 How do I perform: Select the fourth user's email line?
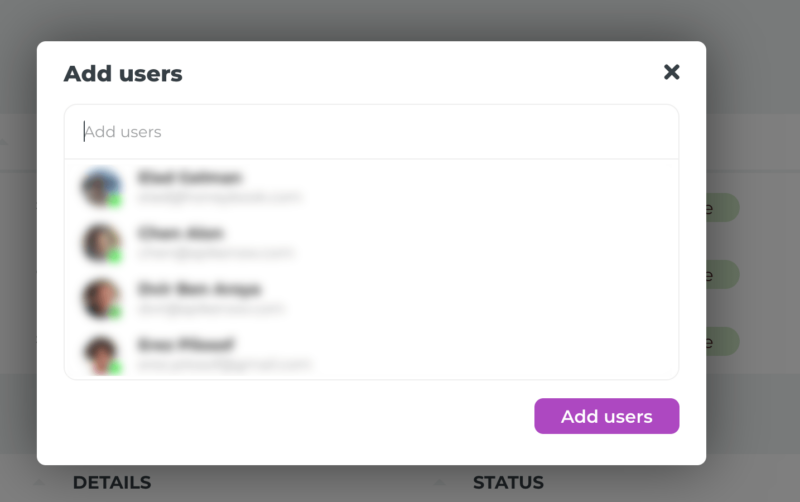tap(224, 364)
